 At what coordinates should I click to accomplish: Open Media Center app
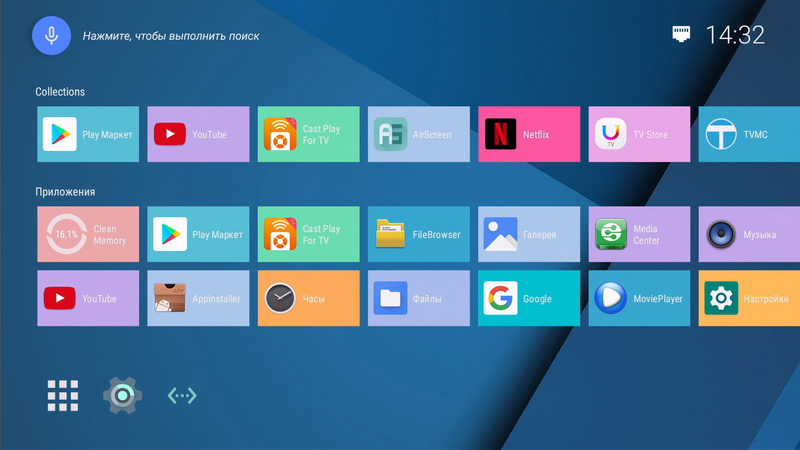(639, 235)
